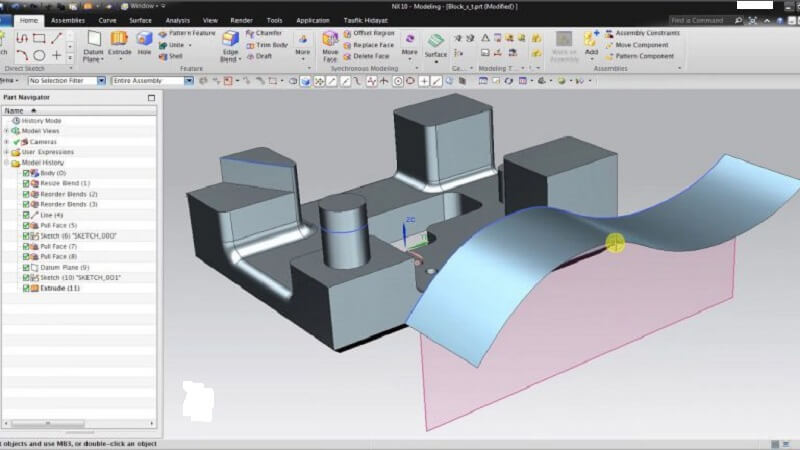The image size is (800, 450).
Task: Toggle the Body (0) checkbox
Action: pos(27,173)
